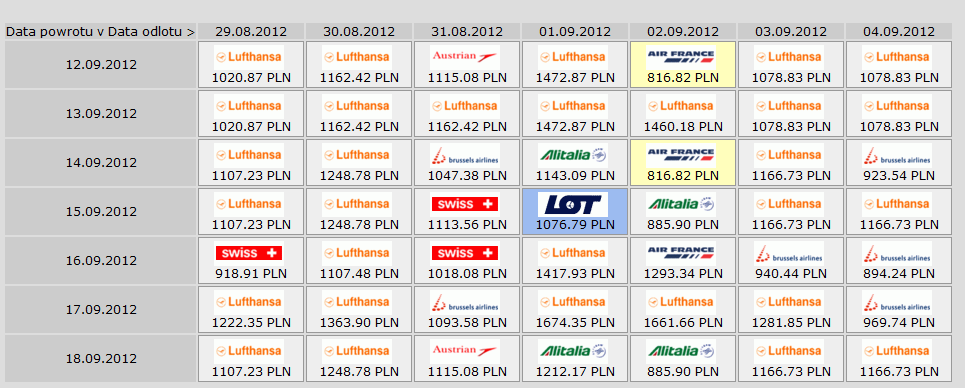Open the Alitalia 885.90 PLN fare, return 15.09.2012
This screenshot has width=965, height=388.
[683, 211]
